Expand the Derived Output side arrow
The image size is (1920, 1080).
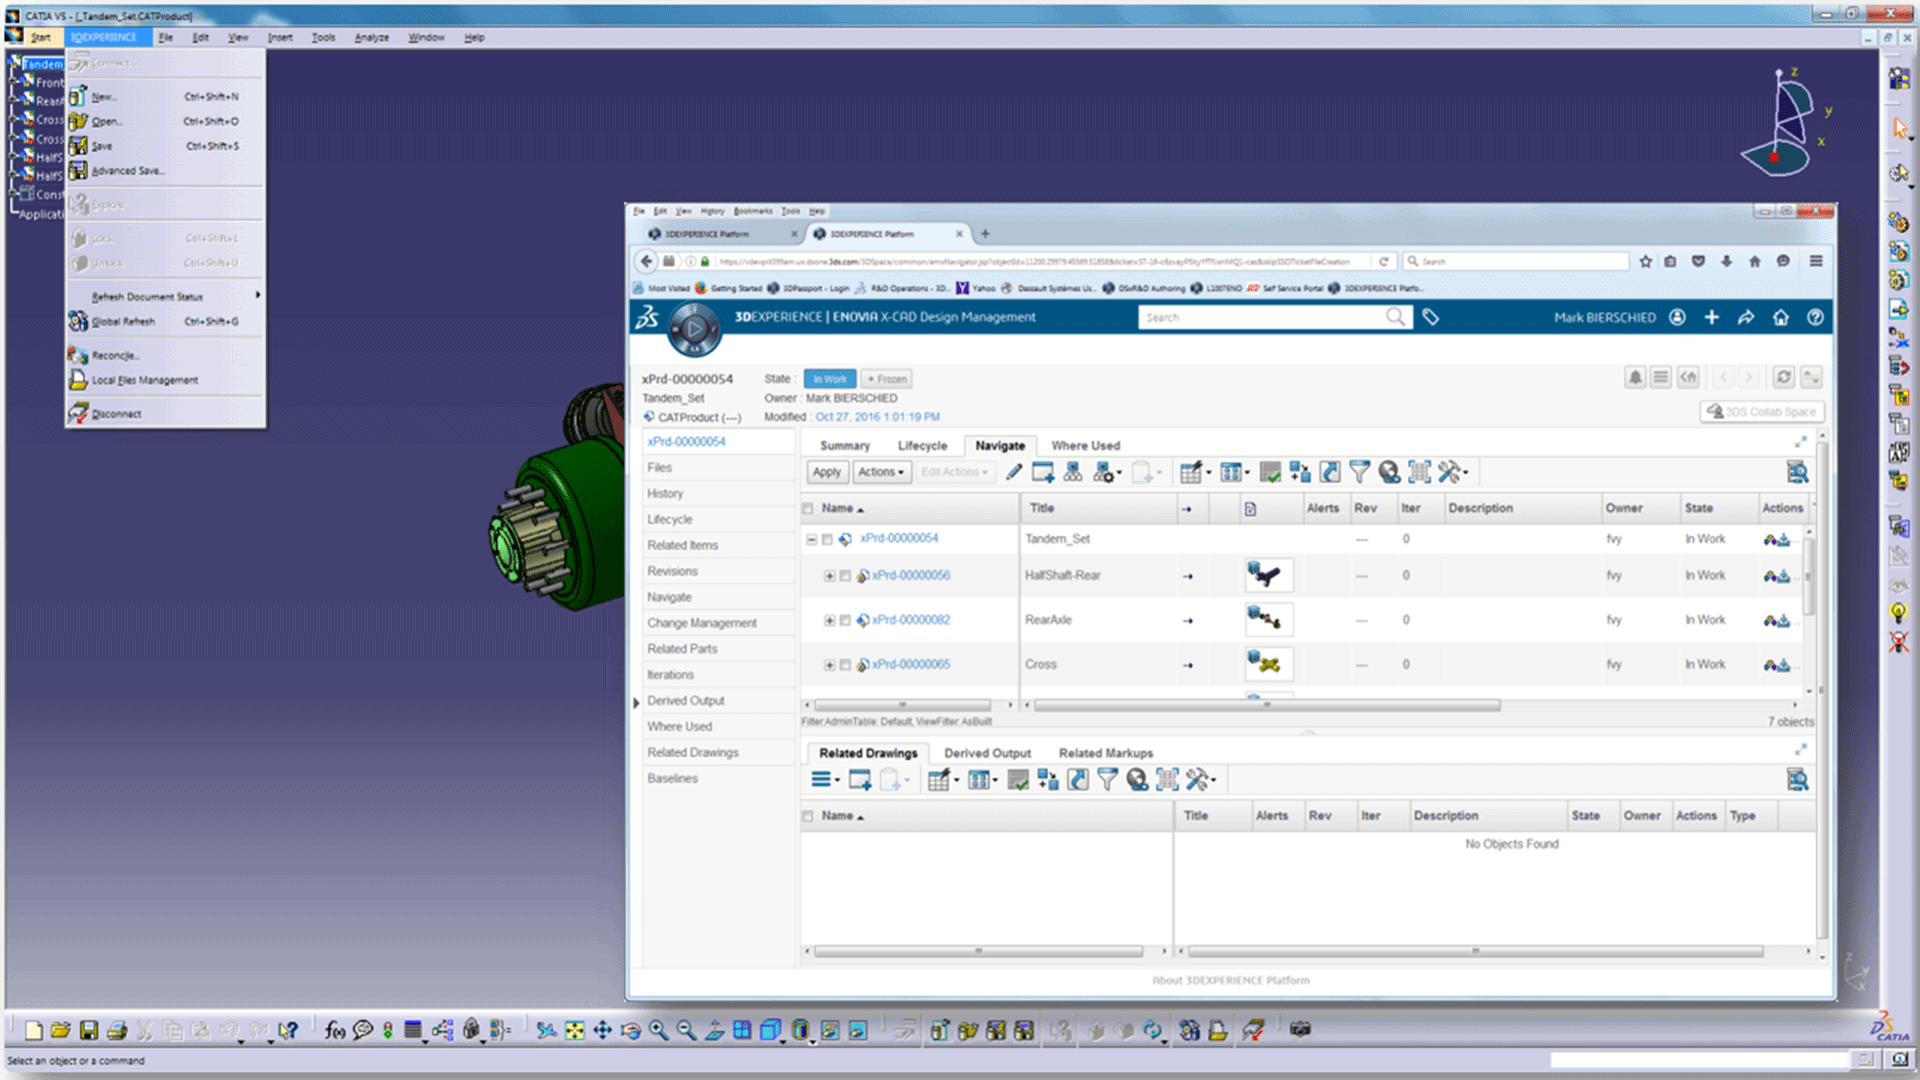coord(636,703)
